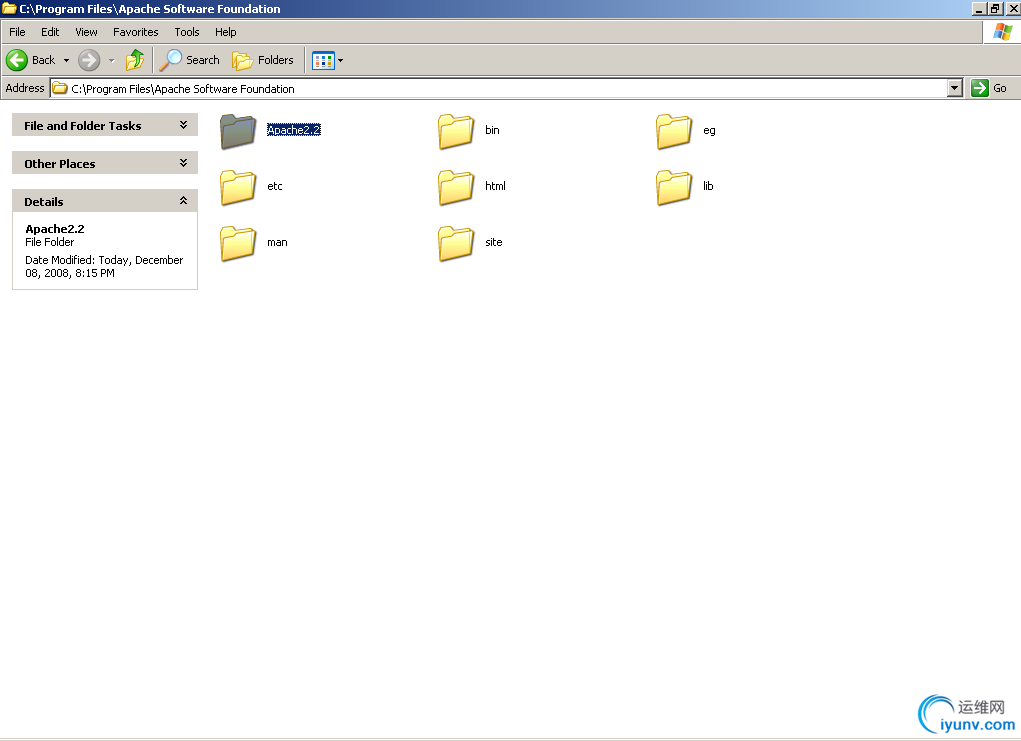Click the etc folder name
Image resolution: width=1021 pixels, height=741 pixels.
coord(275,186)
